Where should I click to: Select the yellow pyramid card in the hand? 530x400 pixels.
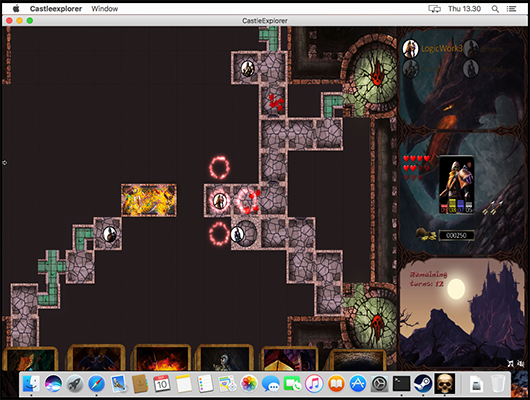290,359
